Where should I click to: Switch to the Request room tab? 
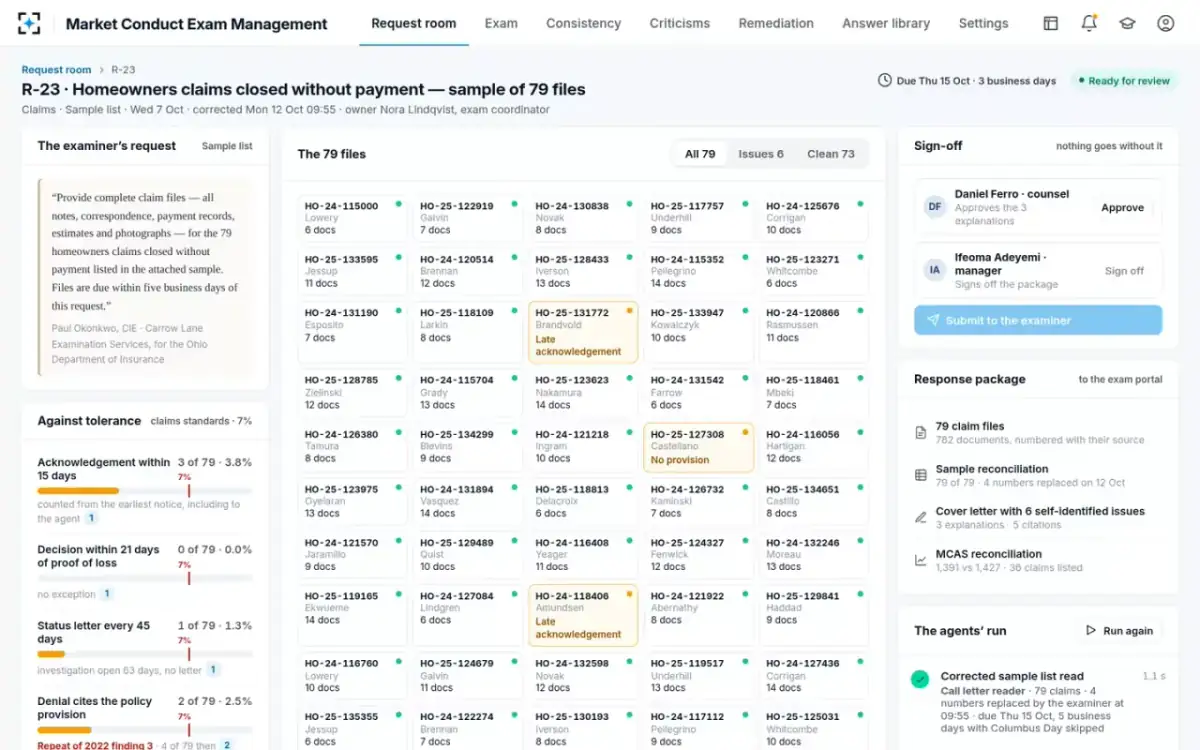(413, 23)
